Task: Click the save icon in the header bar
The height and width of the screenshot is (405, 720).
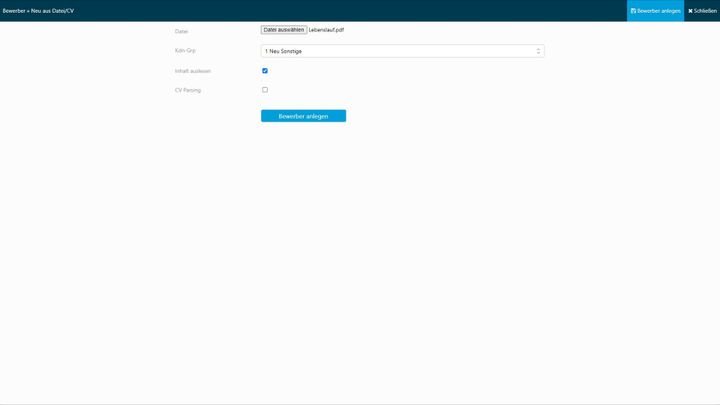Action: coord(633,11)
